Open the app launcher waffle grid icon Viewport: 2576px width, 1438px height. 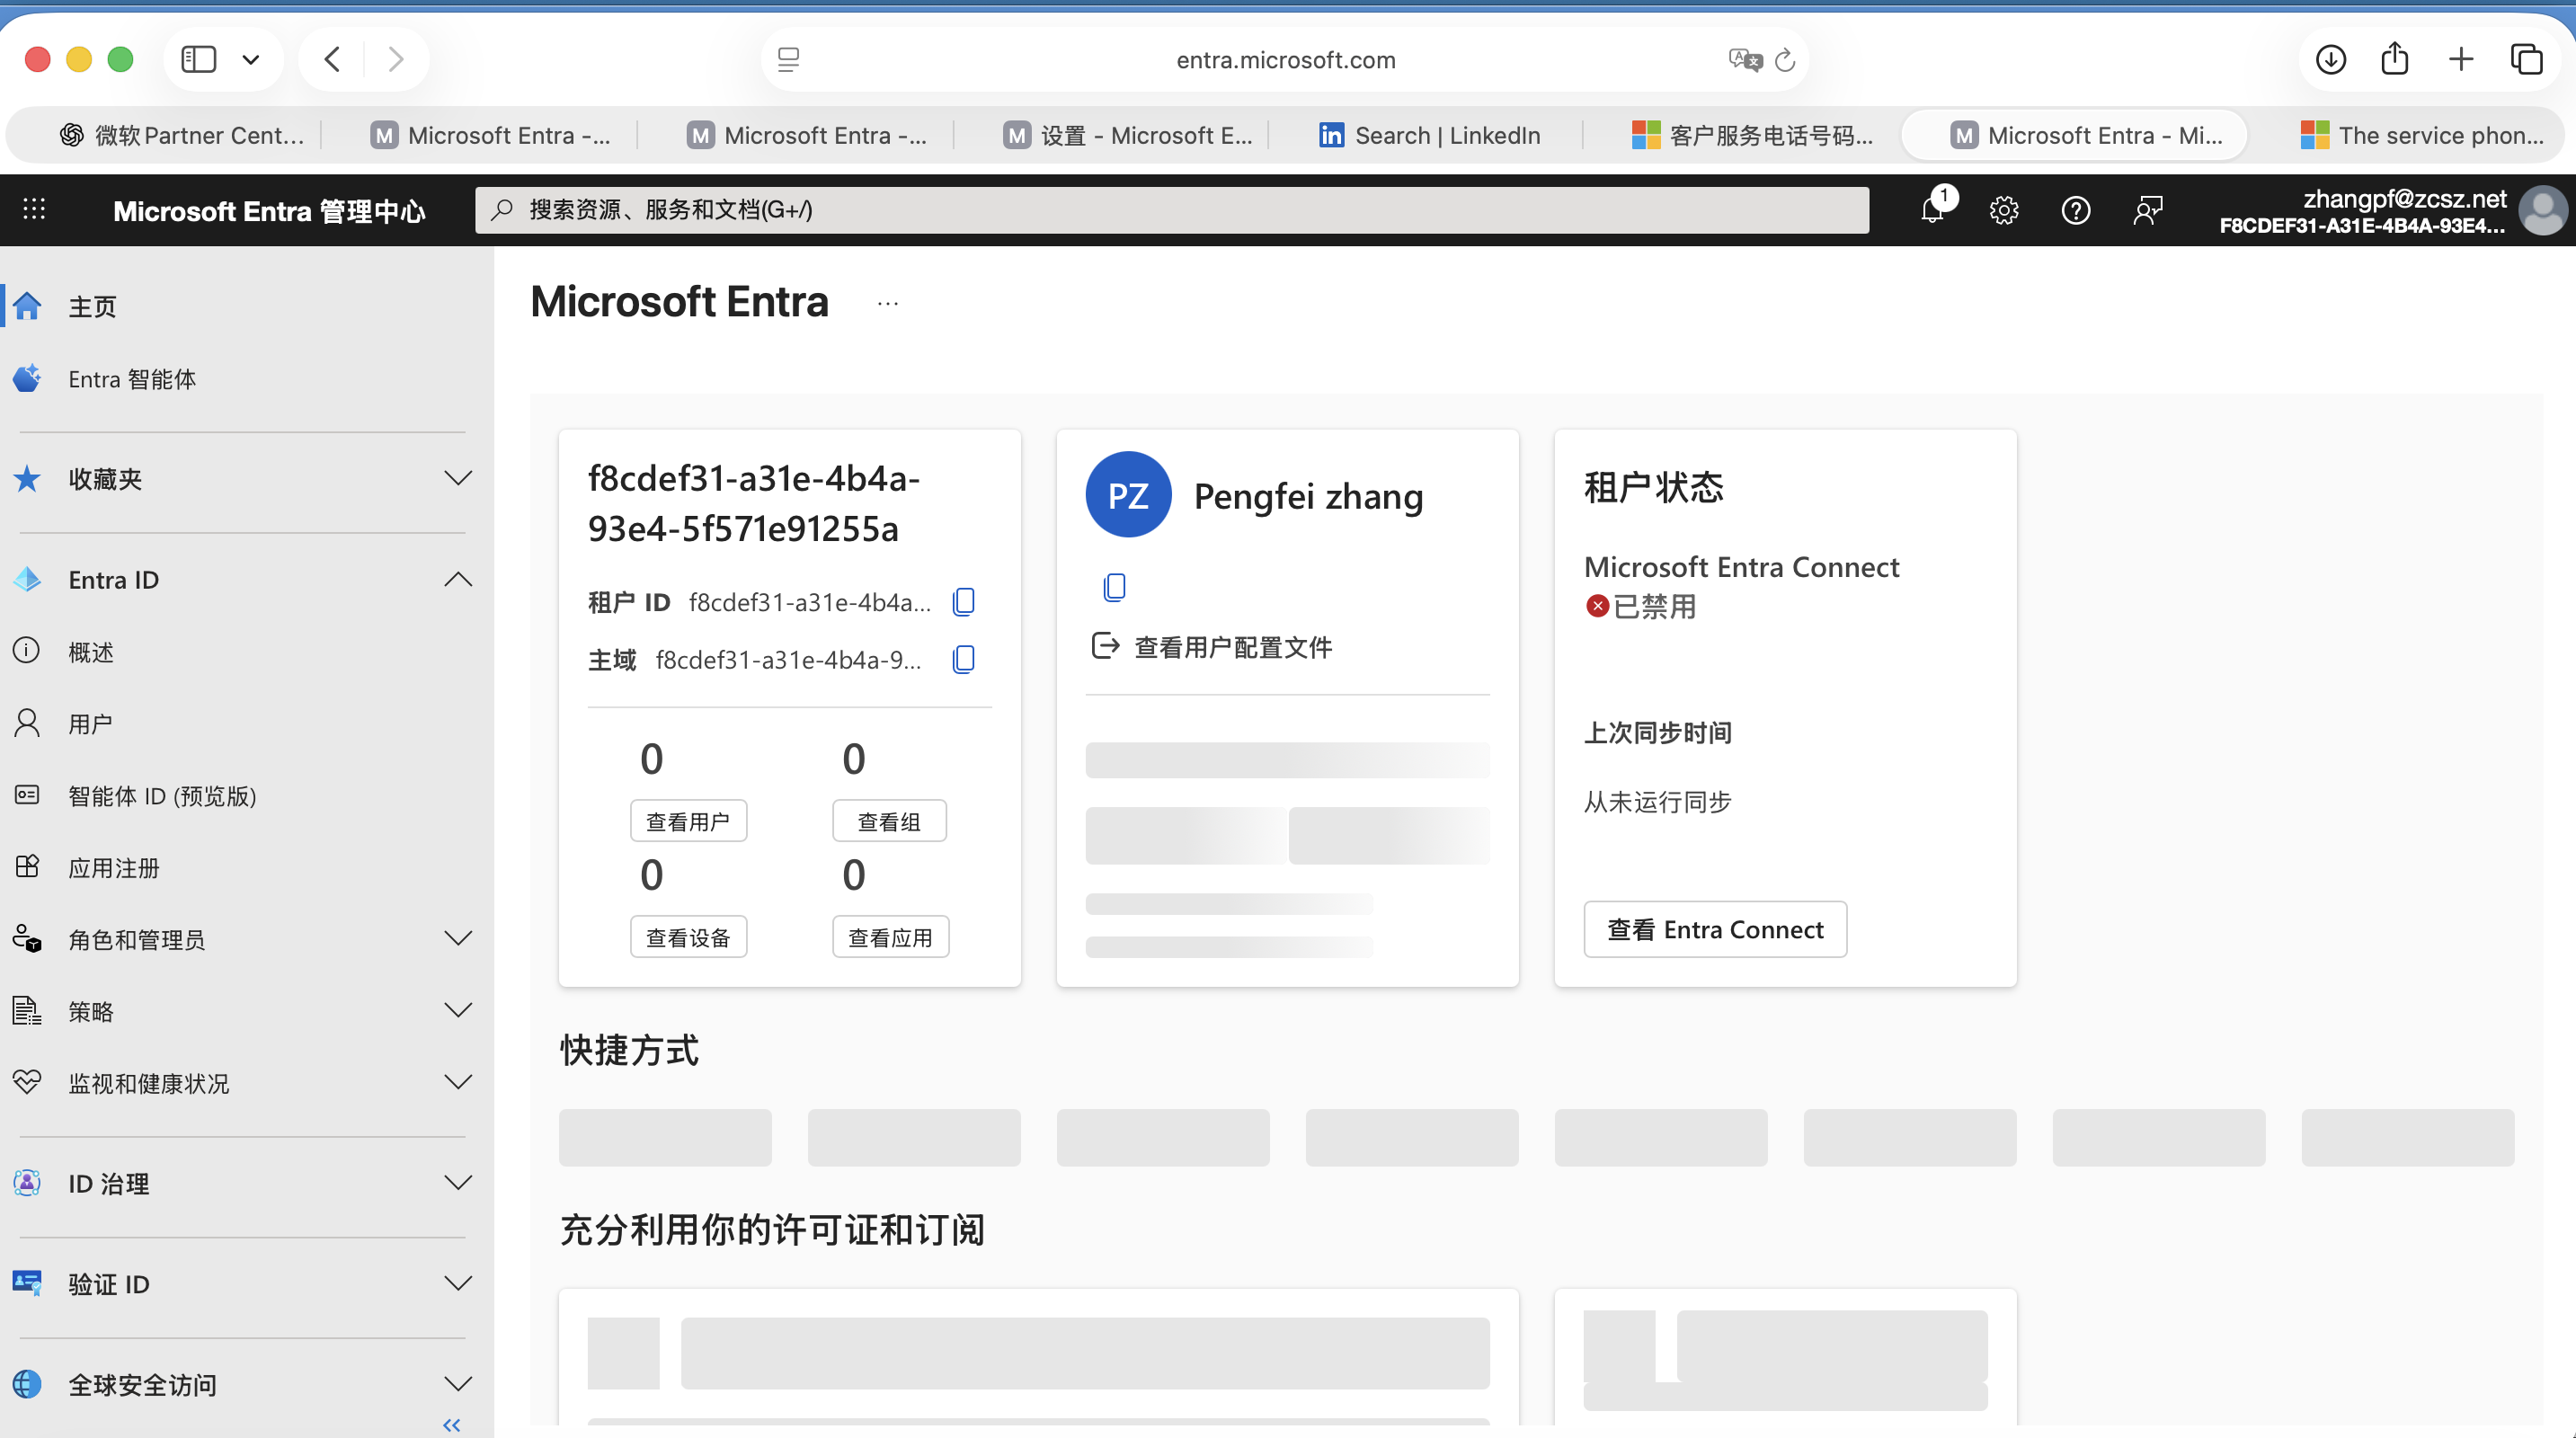[34, 209]
